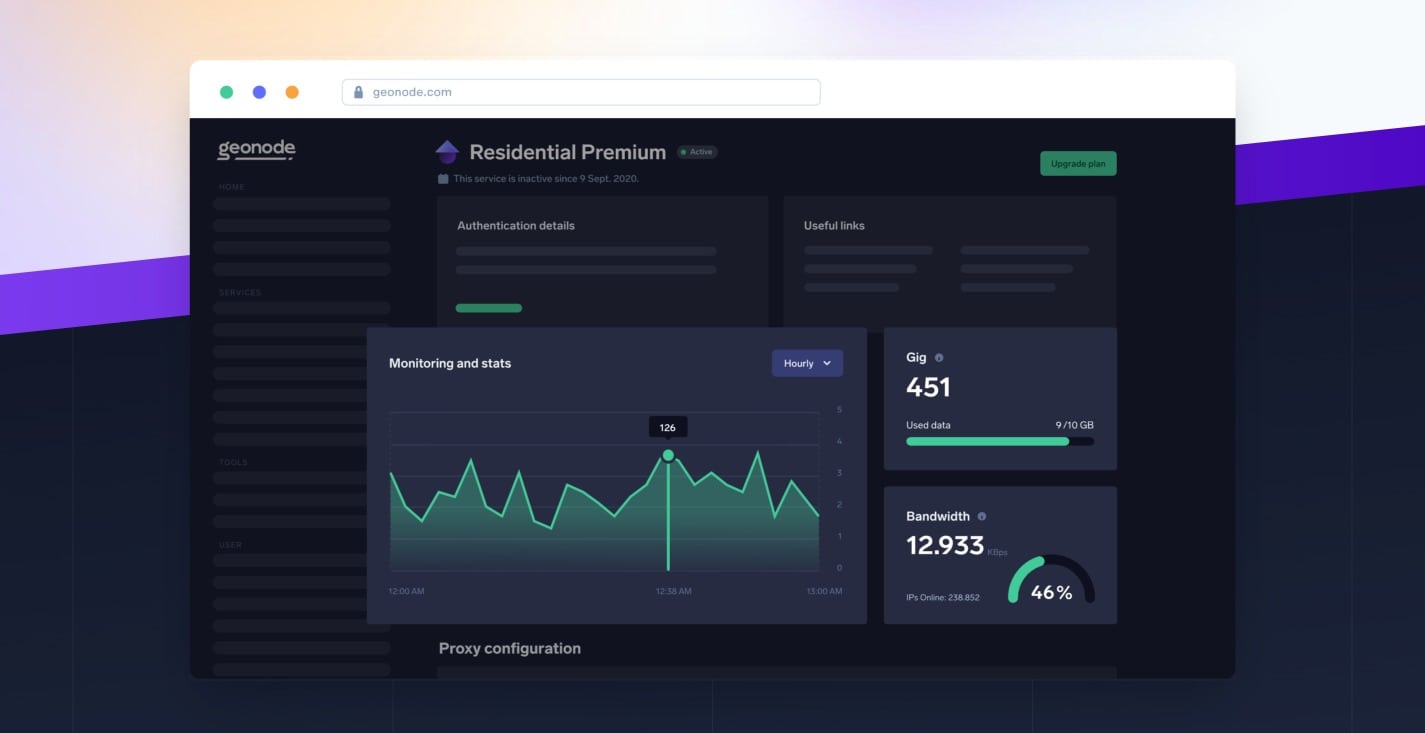The height and width of the screenshot is (733, 1425).
Task: Click the Residential Premium plan icon
Action: click(x=447, y=152)
